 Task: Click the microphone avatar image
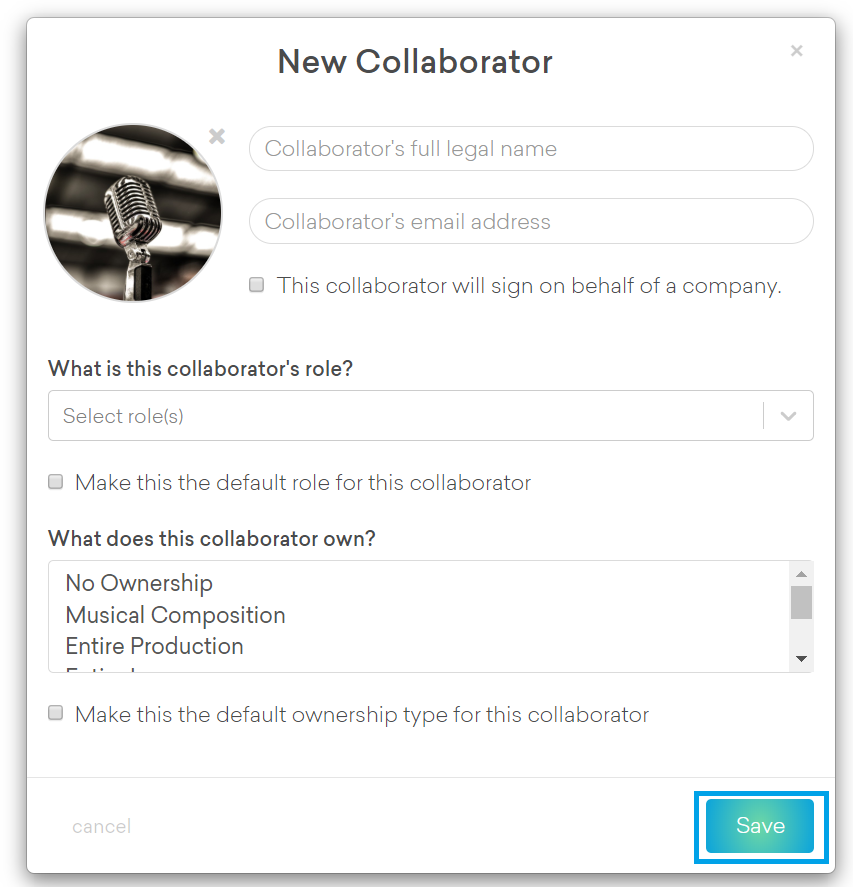(133, 213)
